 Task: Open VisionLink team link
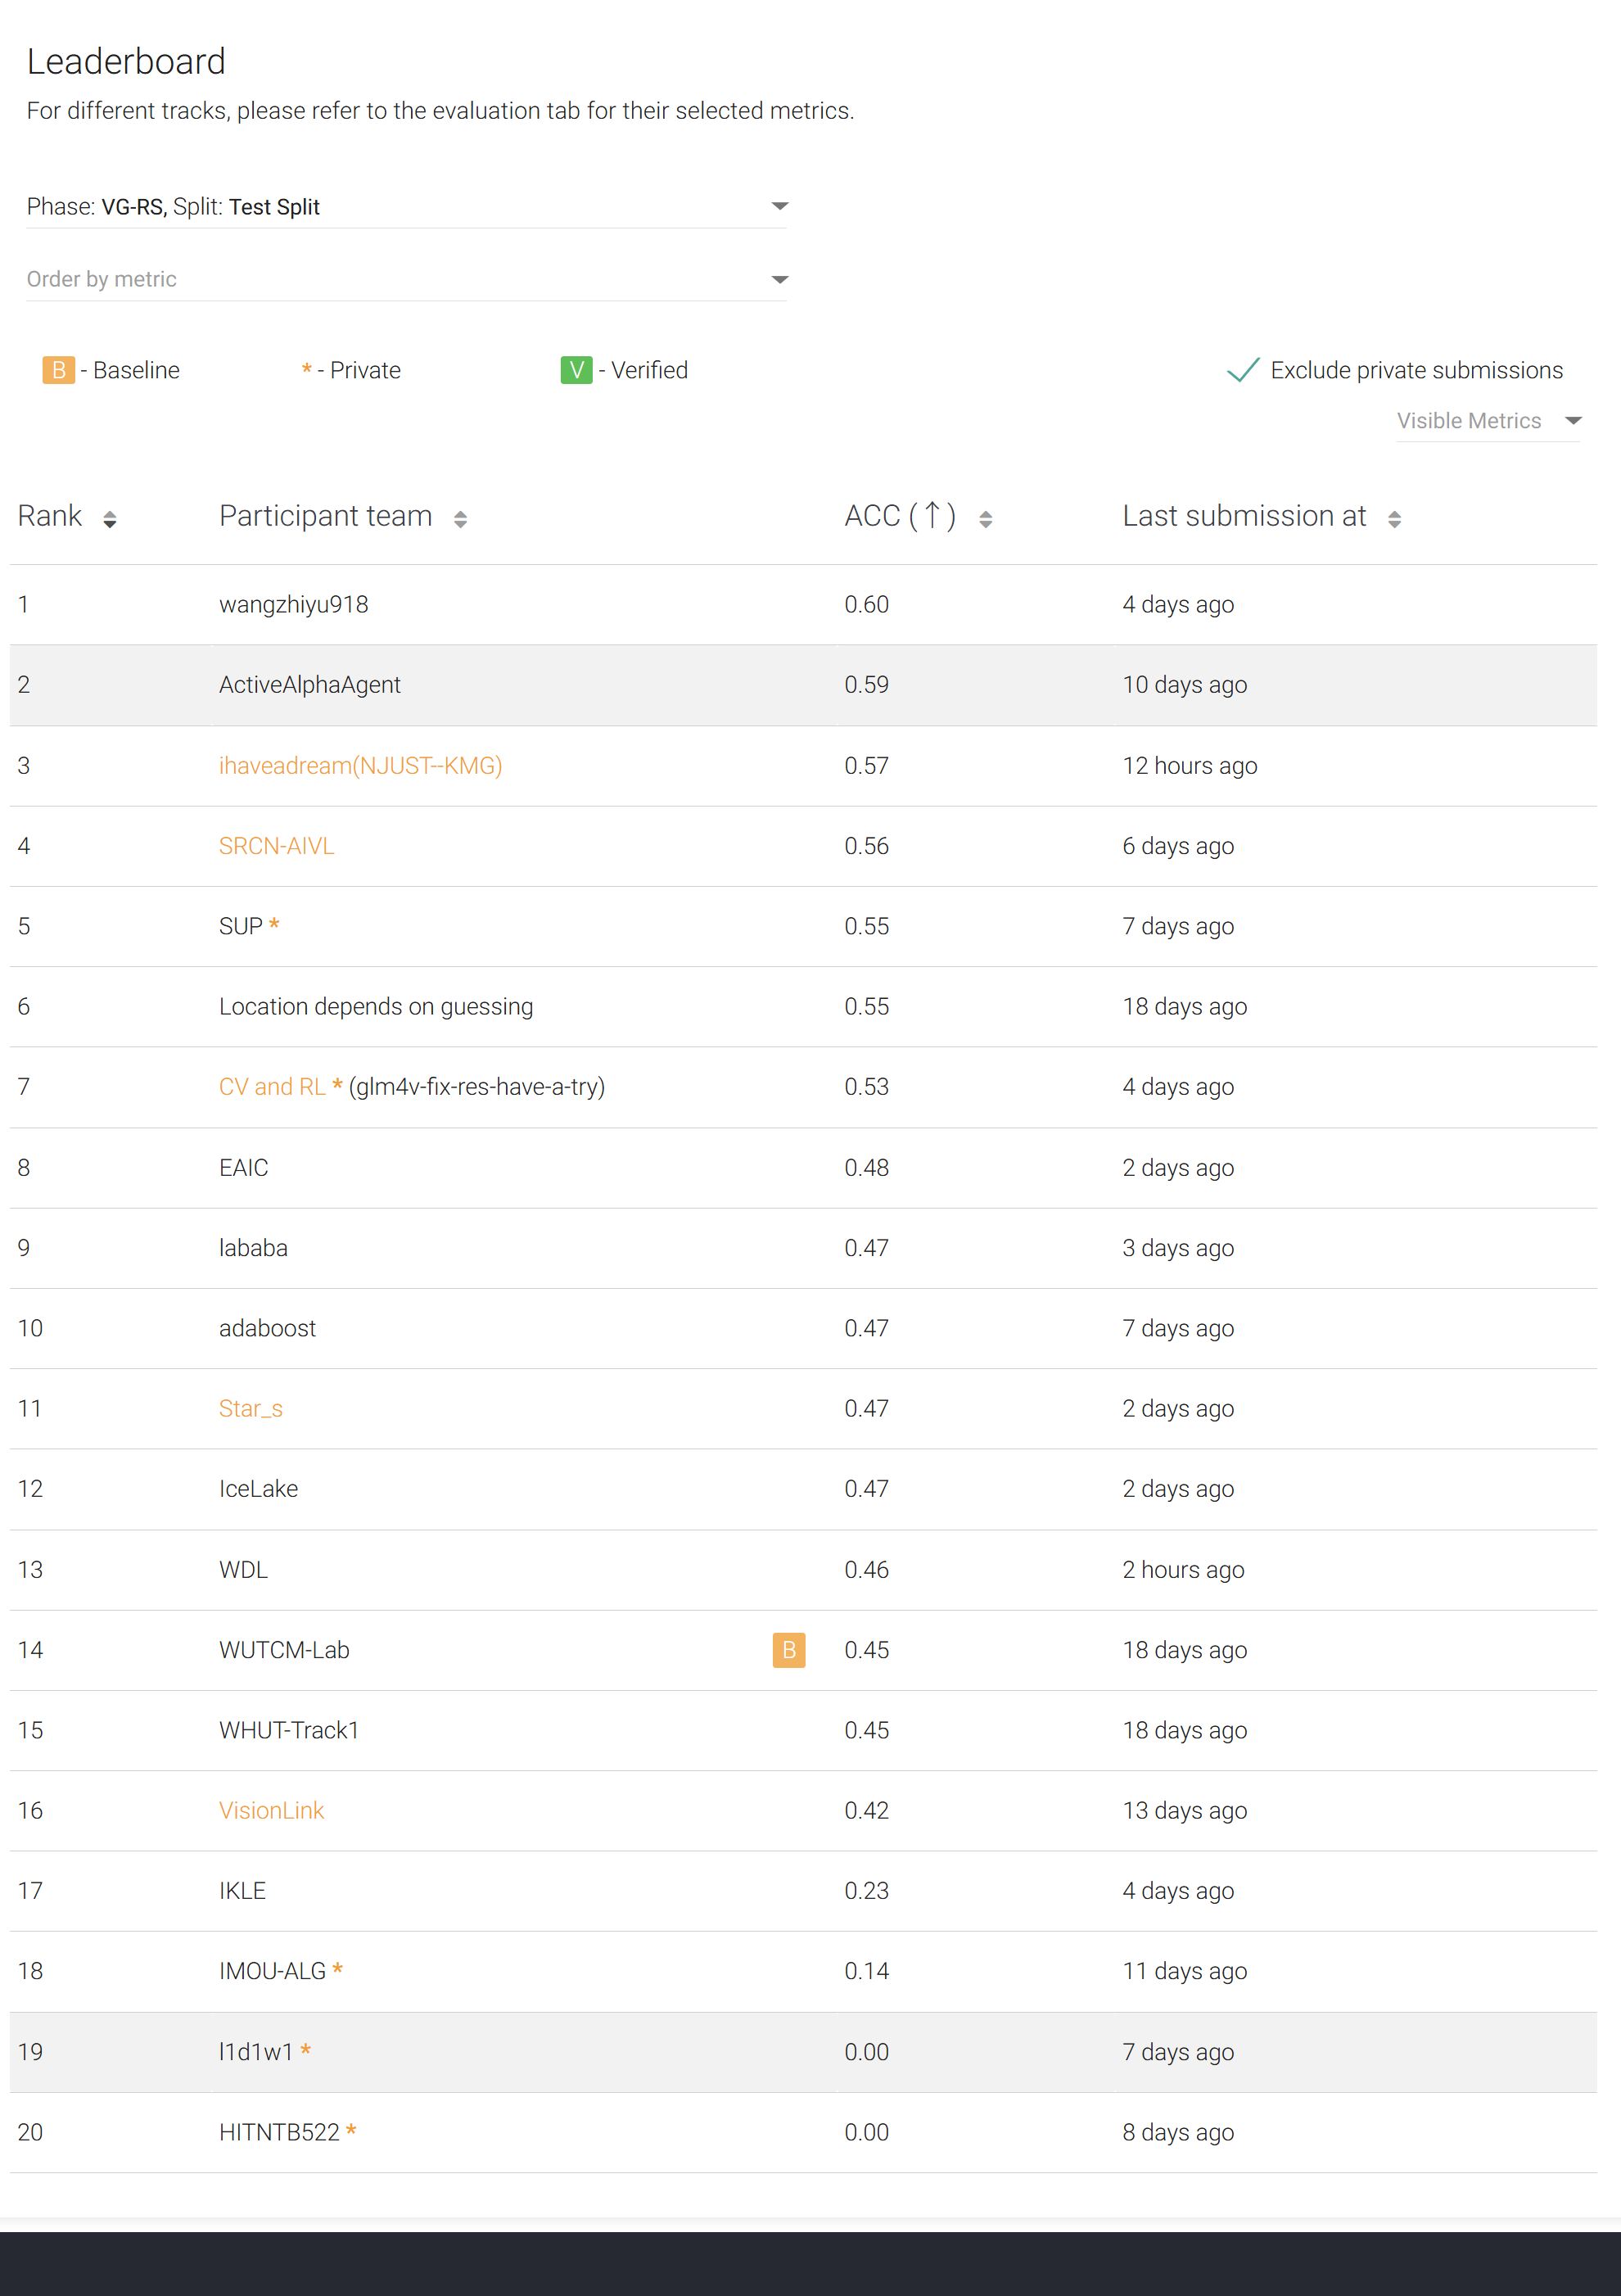[271, 1811]
